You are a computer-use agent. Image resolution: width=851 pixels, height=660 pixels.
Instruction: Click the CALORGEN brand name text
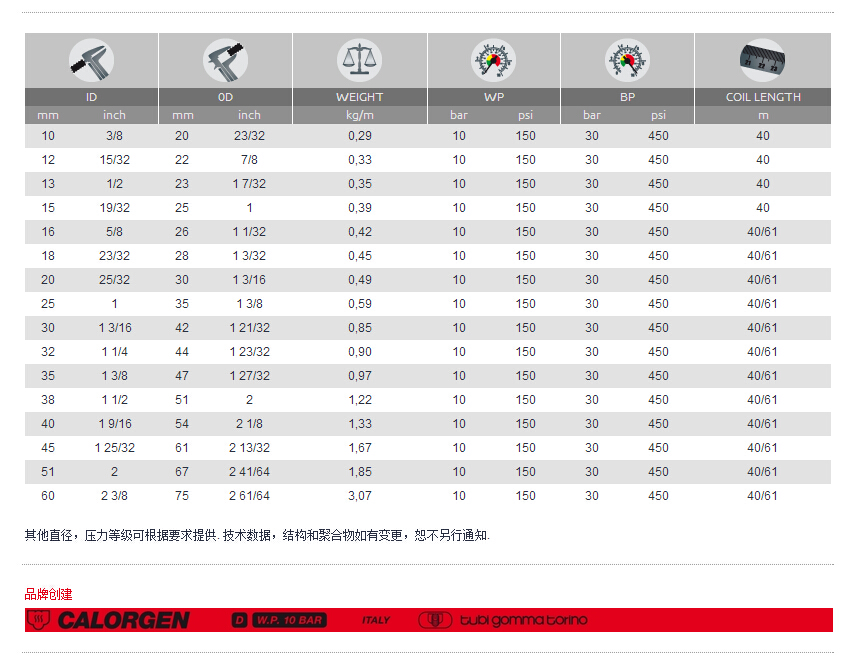(123, 620)
